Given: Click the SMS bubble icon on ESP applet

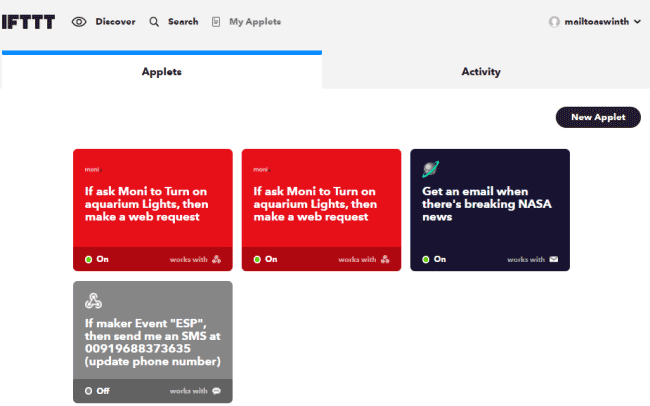Looking at the screenshot, I should 216,391.
